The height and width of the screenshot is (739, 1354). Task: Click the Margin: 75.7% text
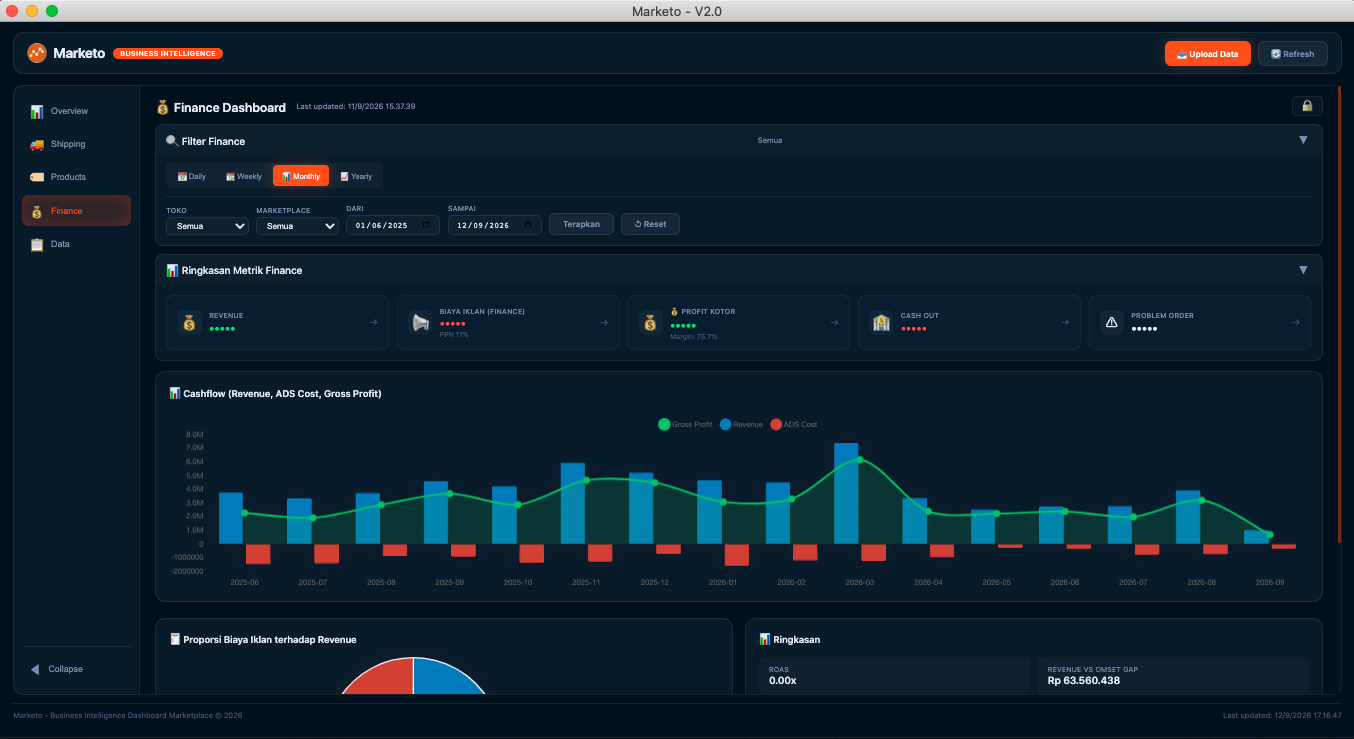[x=694, y=337]
